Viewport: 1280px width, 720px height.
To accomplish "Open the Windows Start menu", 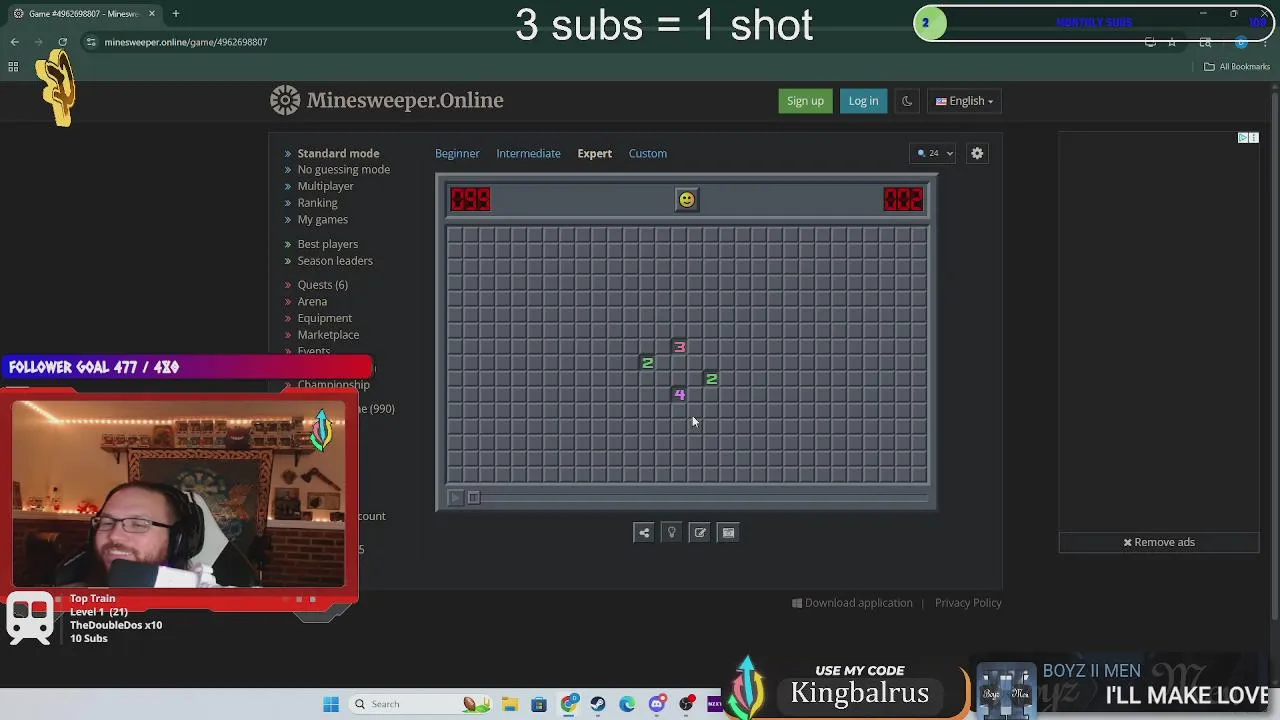I will coord(331,704).
